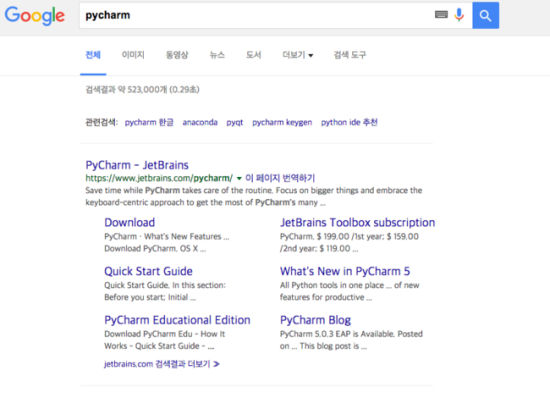Click snippet 'PyCharm · What's New Features'
The width and height of the screenshot is (550, 398).
[163, 237]
